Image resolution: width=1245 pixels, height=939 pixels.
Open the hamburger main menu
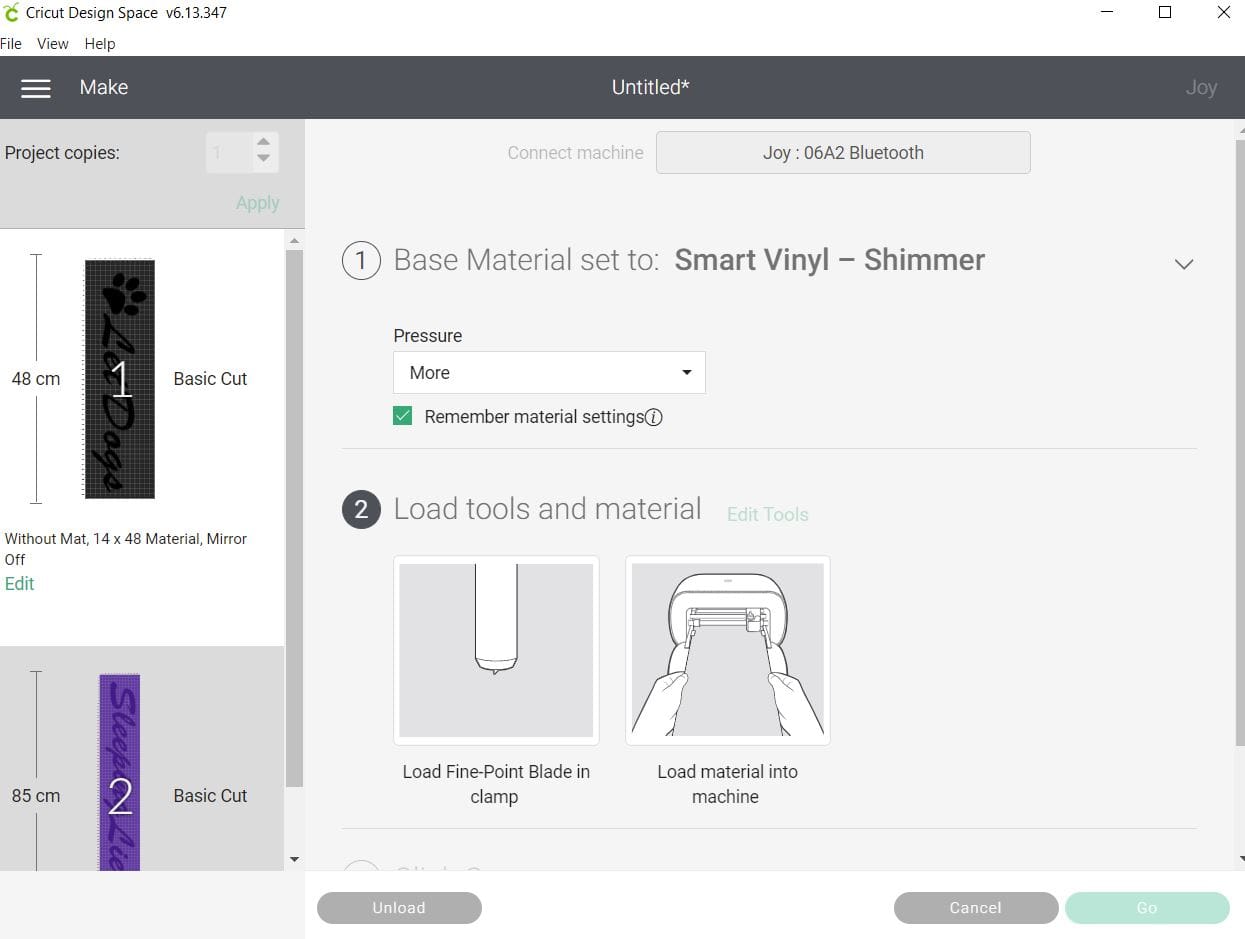(36, 88)
